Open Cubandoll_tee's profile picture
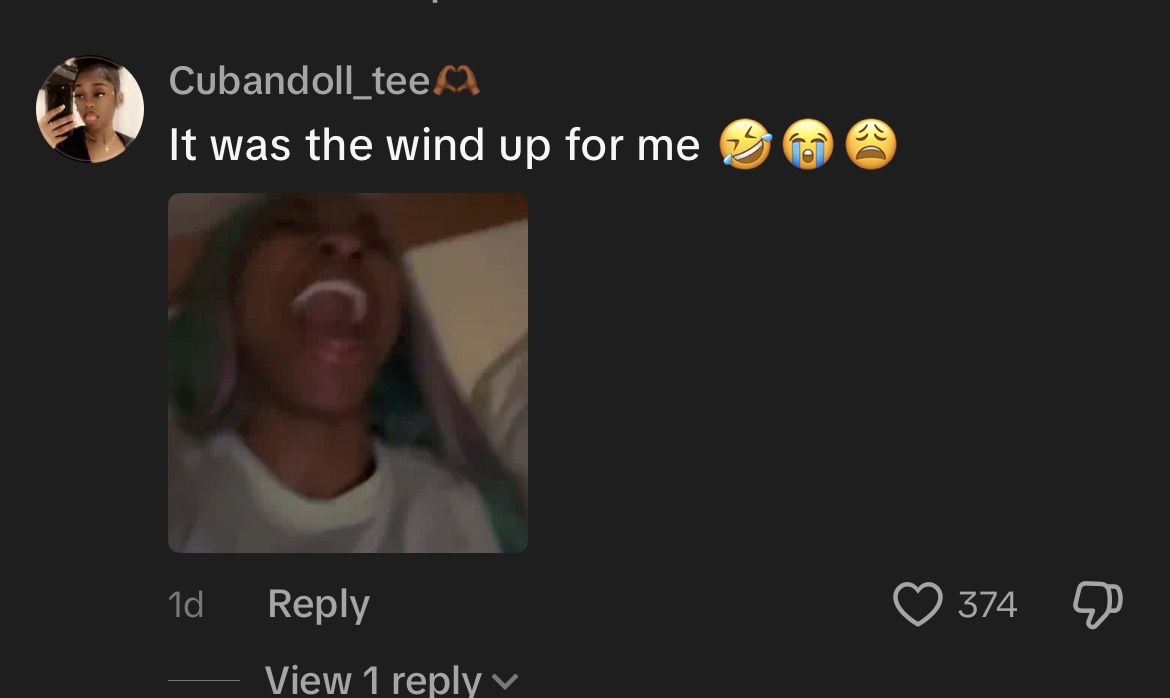This screenshot has width=1170, height=698. tap(90, 109)
